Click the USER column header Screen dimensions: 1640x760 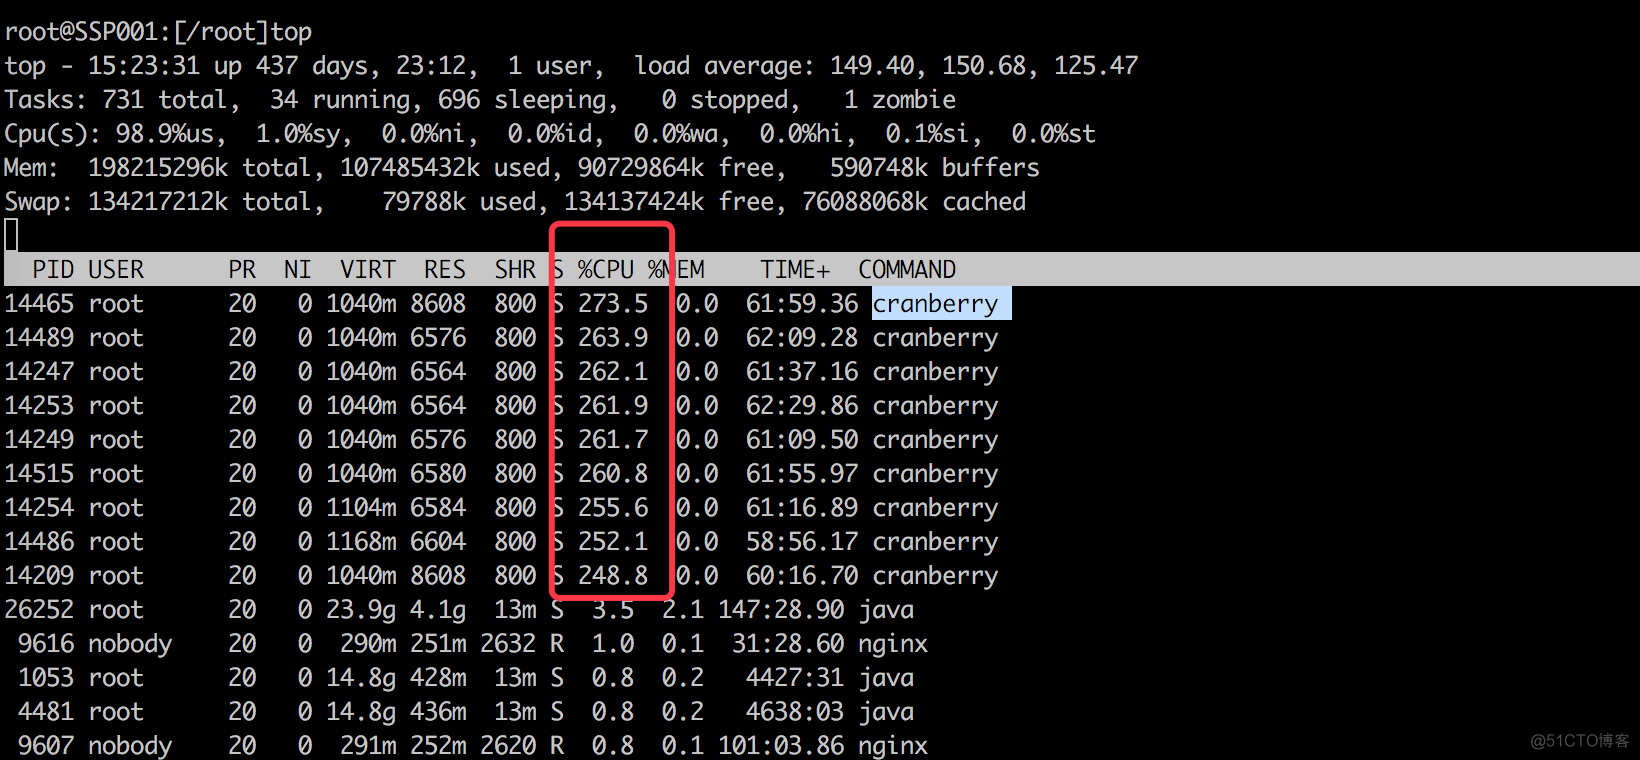click(x=116, y=270)
